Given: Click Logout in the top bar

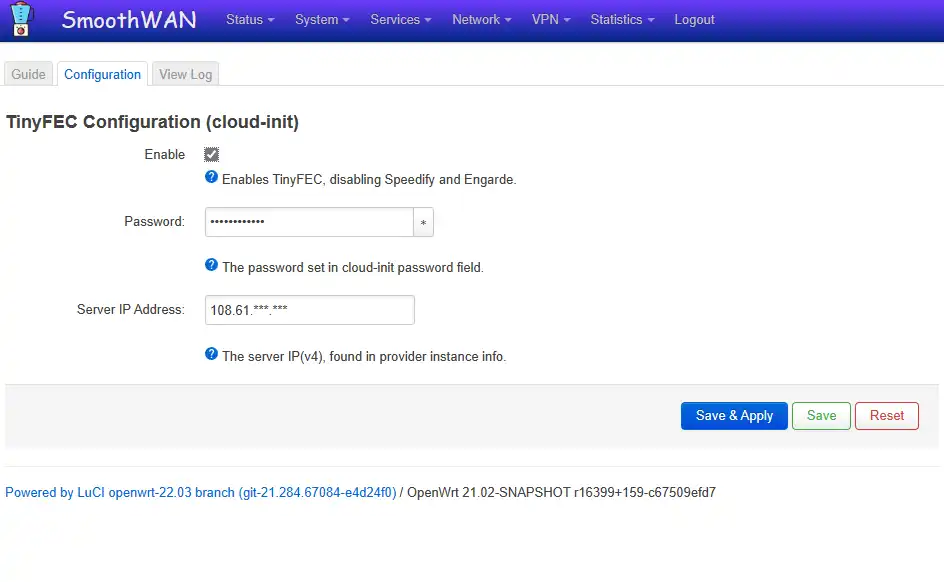Looking at the screenshot, I should tap(694, 20).
